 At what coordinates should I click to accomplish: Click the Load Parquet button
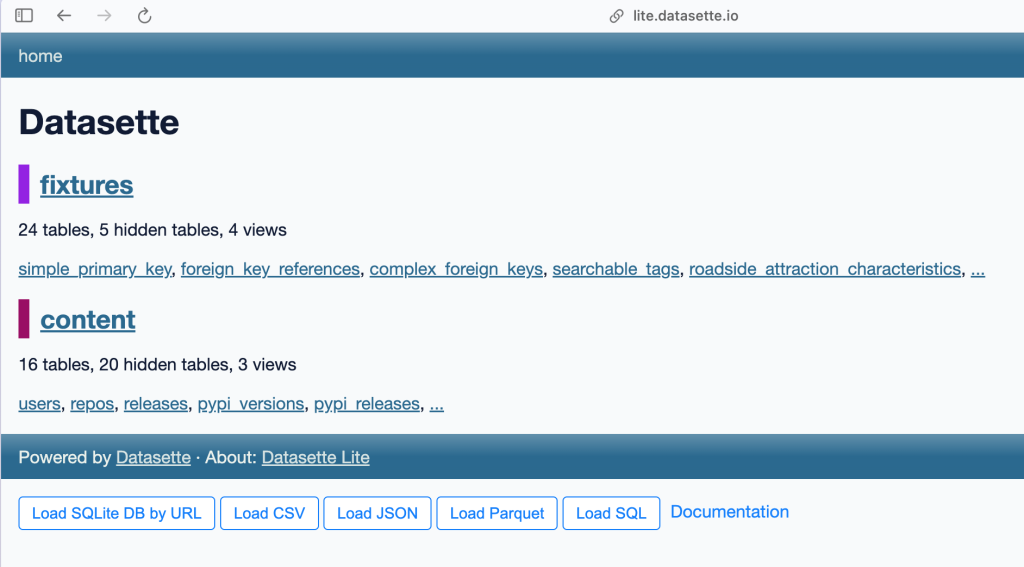click(496, 513)
